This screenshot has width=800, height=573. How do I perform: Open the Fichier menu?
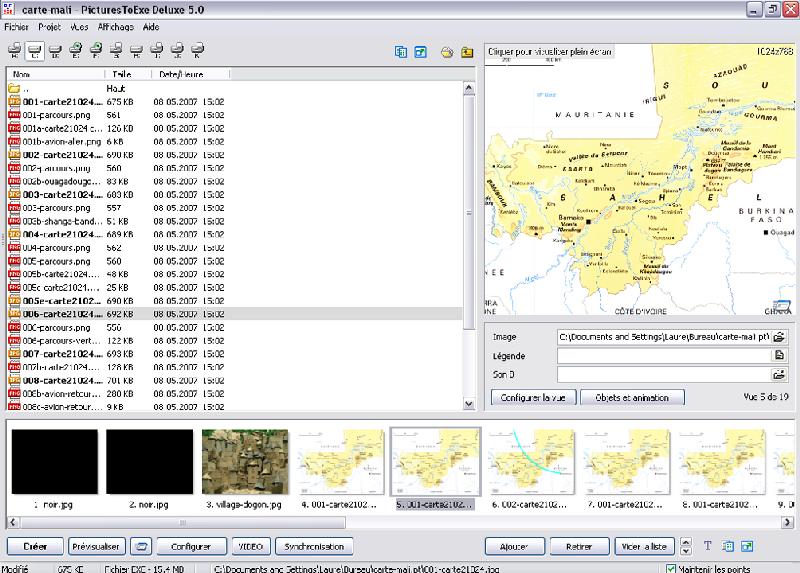[x=16, y=27]
